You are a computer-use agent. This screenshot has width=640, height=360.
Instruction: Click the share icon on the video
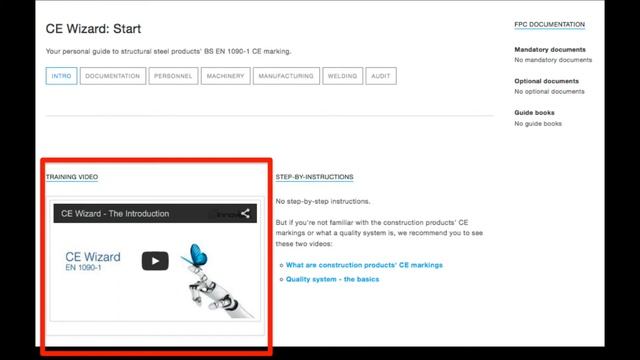[245, 213]
